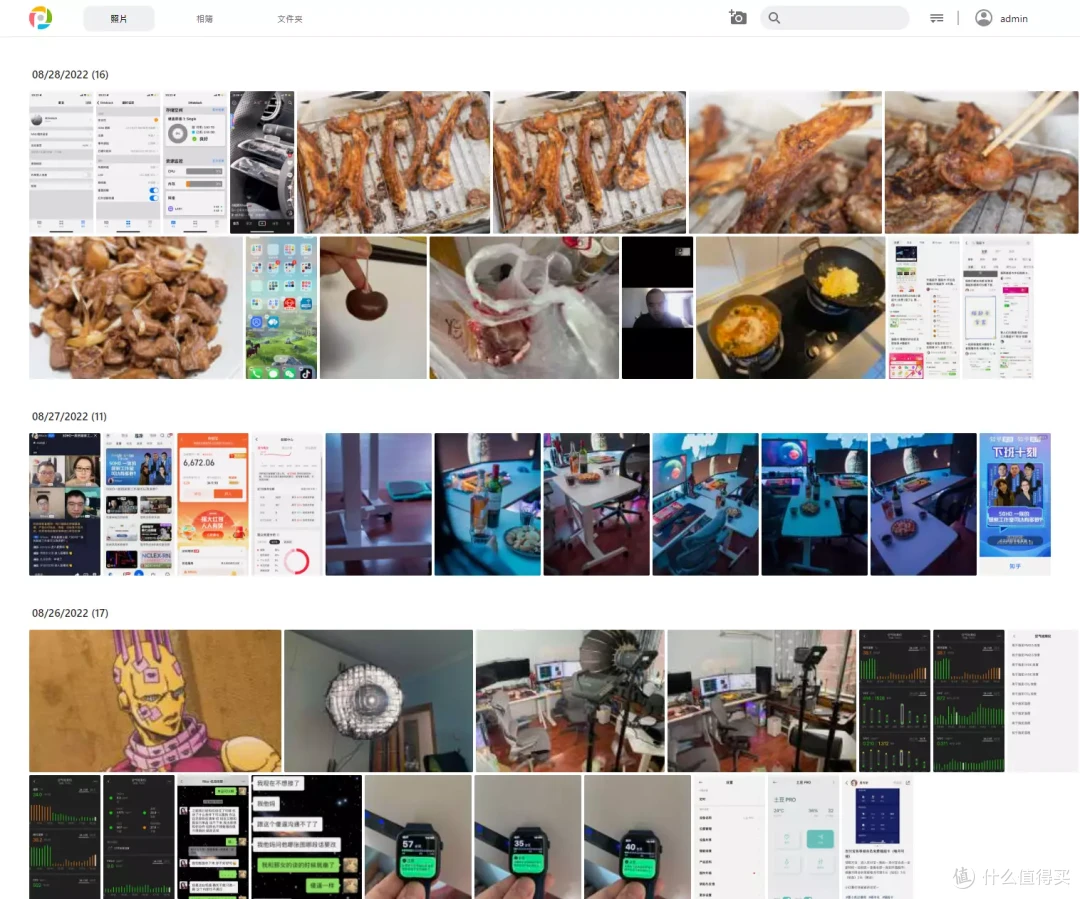Viewport: 1080px width, 899px height.
Task: Open the watch showing 40 thumbnail
Action: point(637,836)
